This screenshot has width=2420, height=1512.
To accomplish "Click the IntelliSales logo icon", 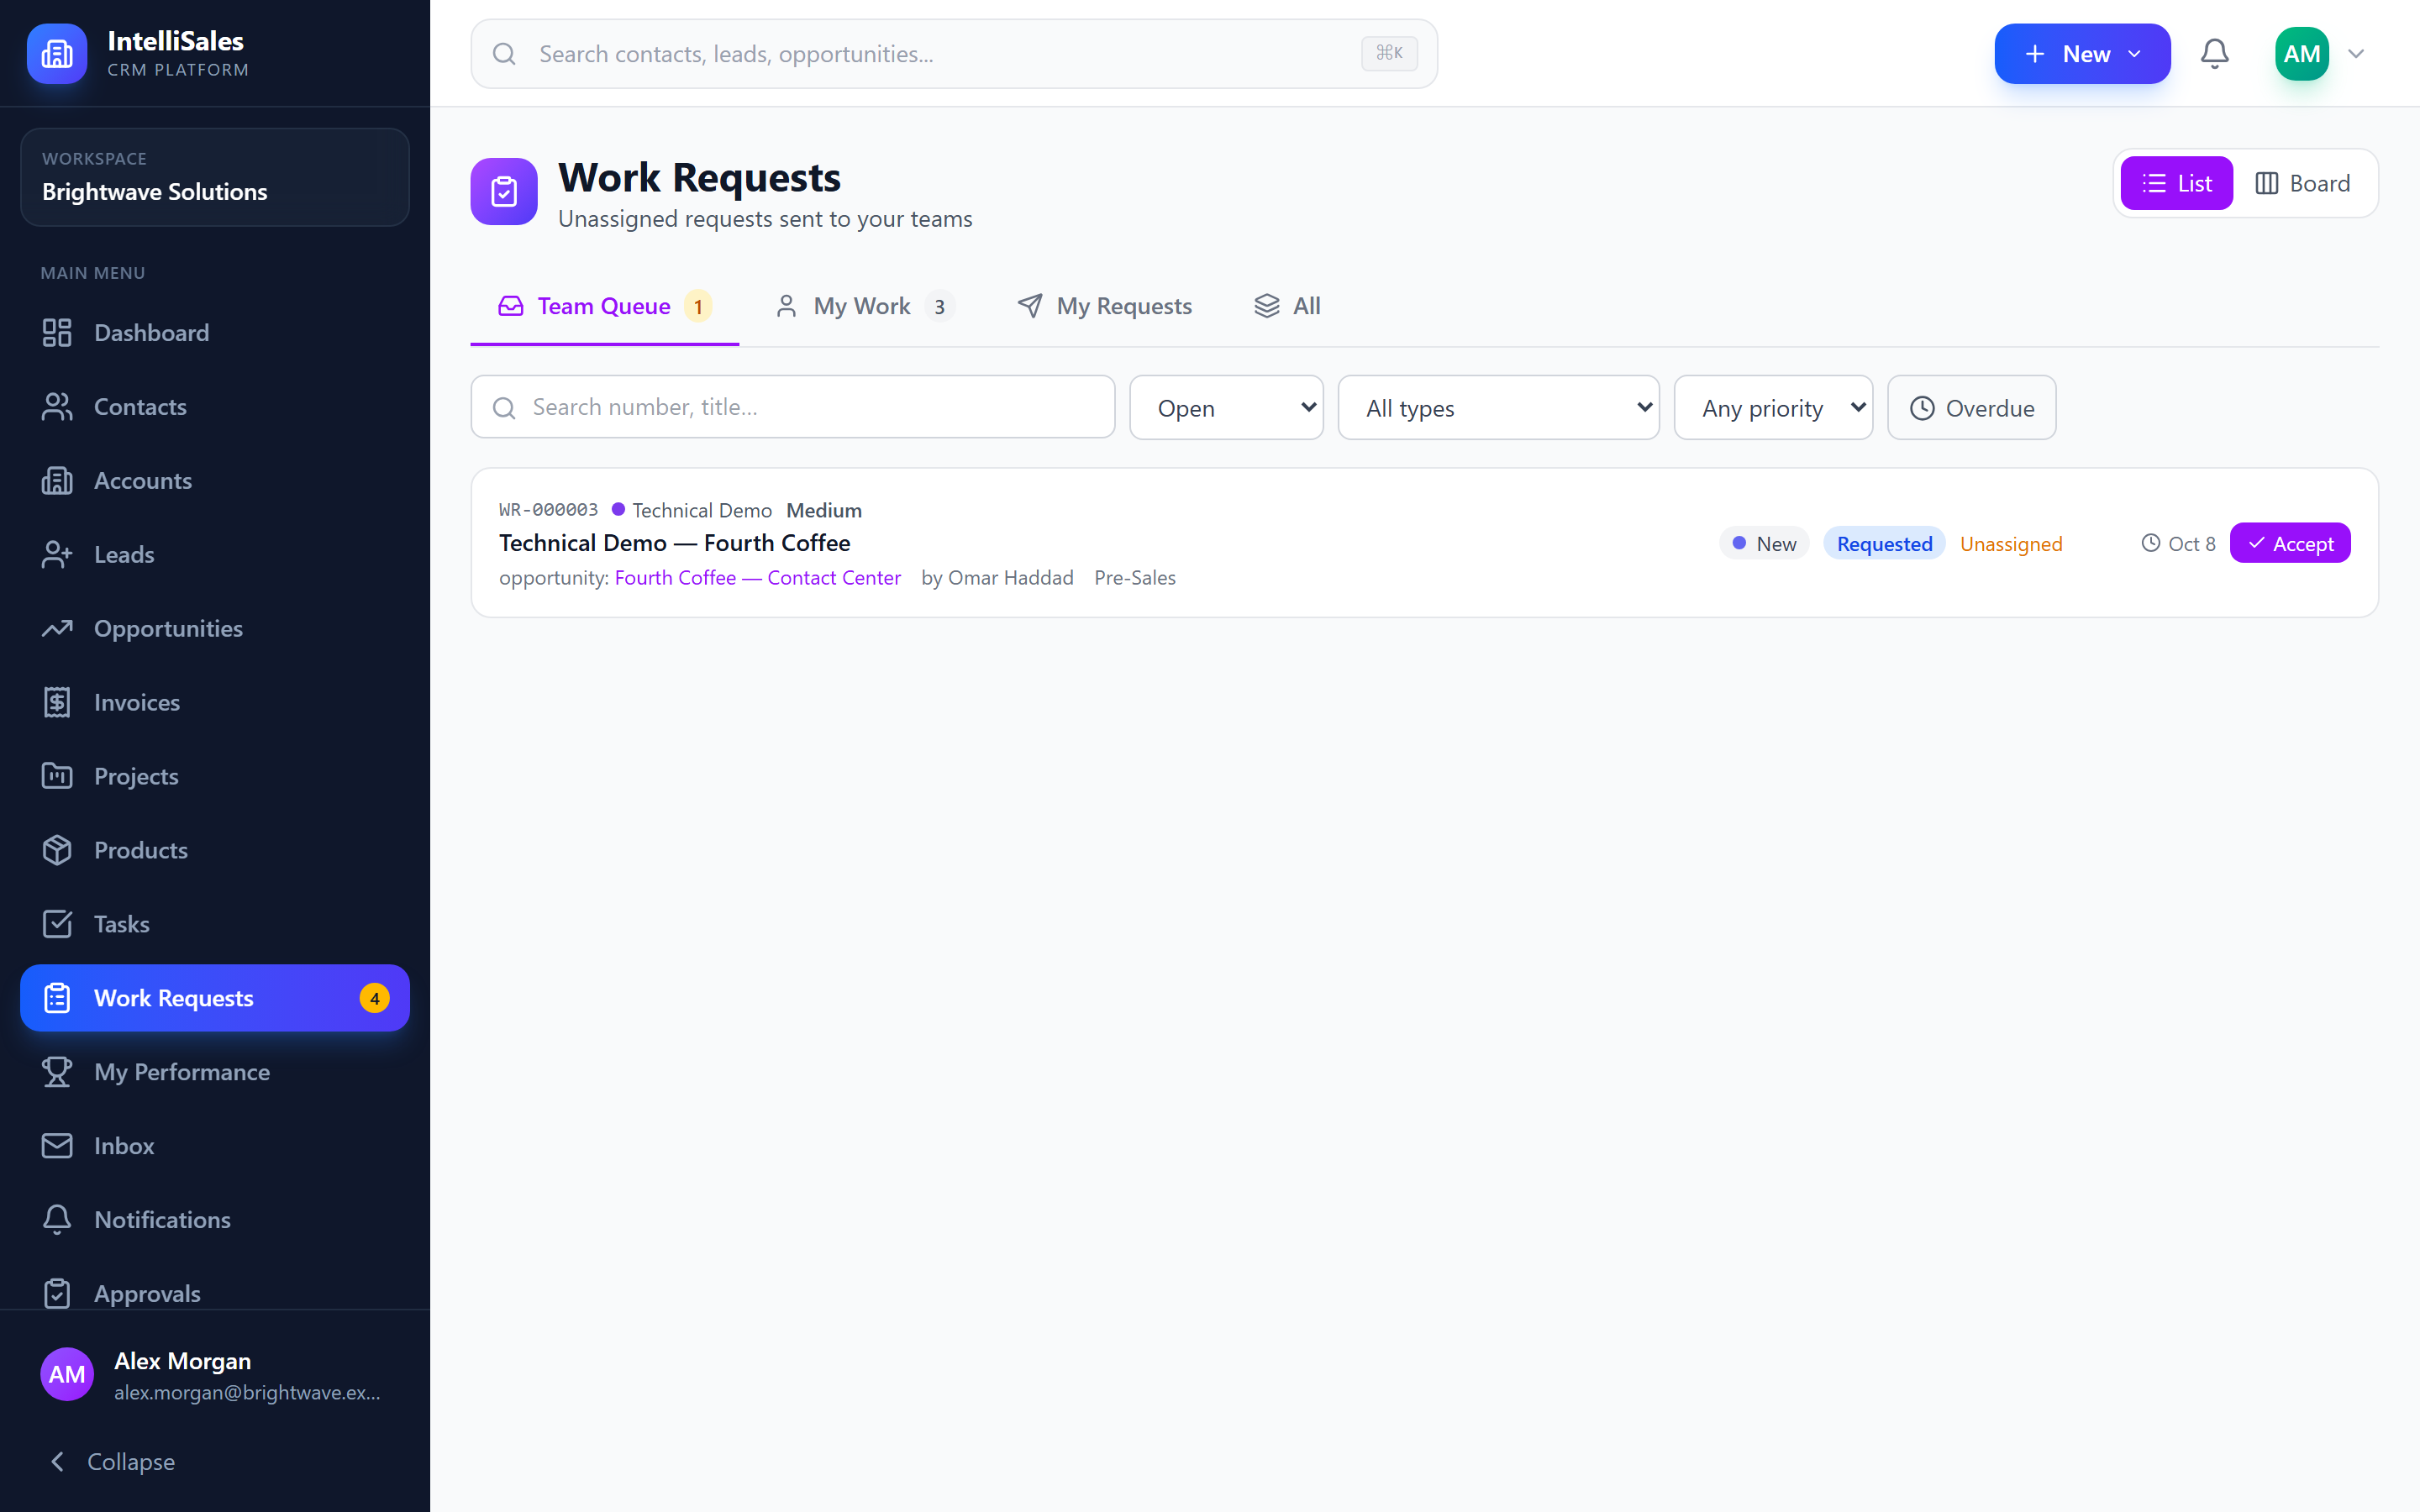I will [x=57, y=54].
